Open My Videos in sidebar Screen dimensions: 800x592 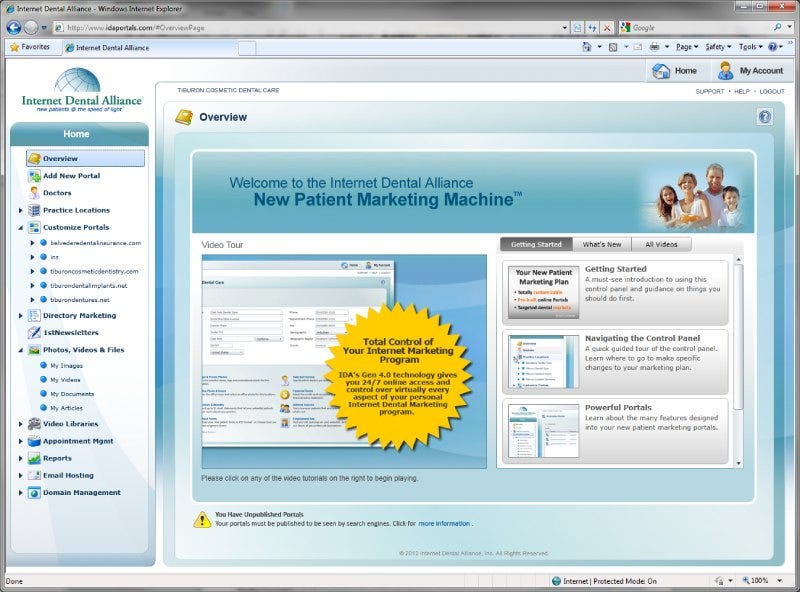pyautogui.click(x=65, y=380)
